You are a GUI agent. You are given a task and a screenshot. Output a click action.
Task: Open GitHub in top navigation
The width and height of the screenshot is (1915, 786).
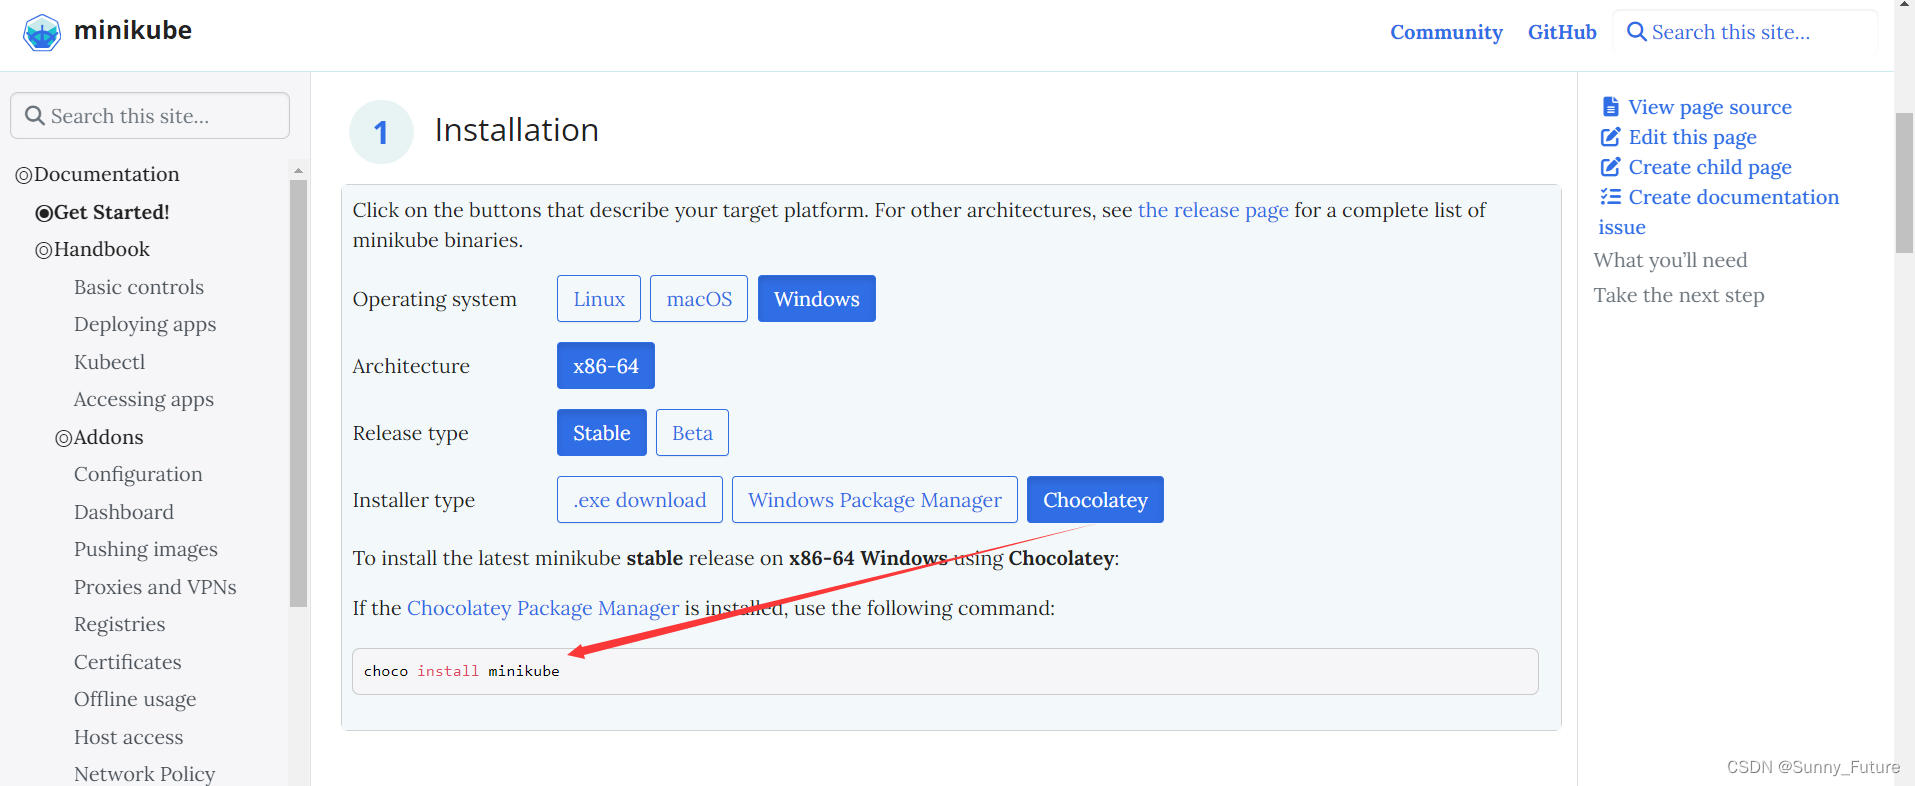pyautogui.click(x=1562, y=32)
